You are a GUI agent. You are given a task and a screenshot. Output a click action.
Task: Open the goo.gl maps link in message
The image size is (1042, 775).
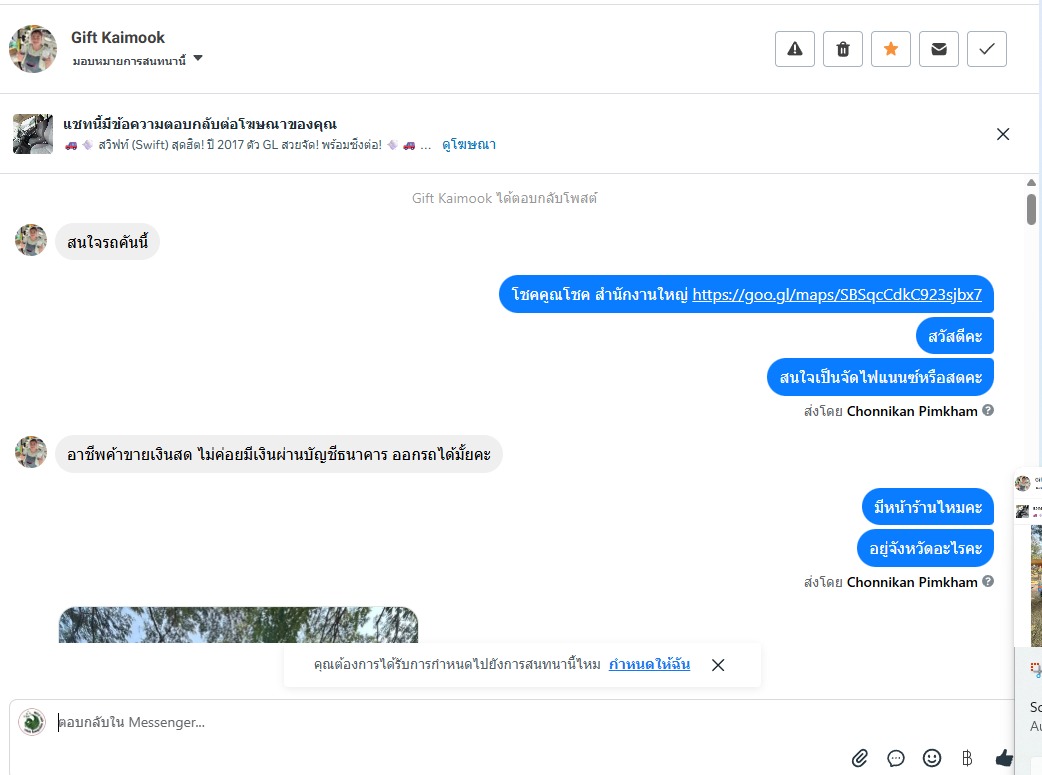(x=837, y=294)
